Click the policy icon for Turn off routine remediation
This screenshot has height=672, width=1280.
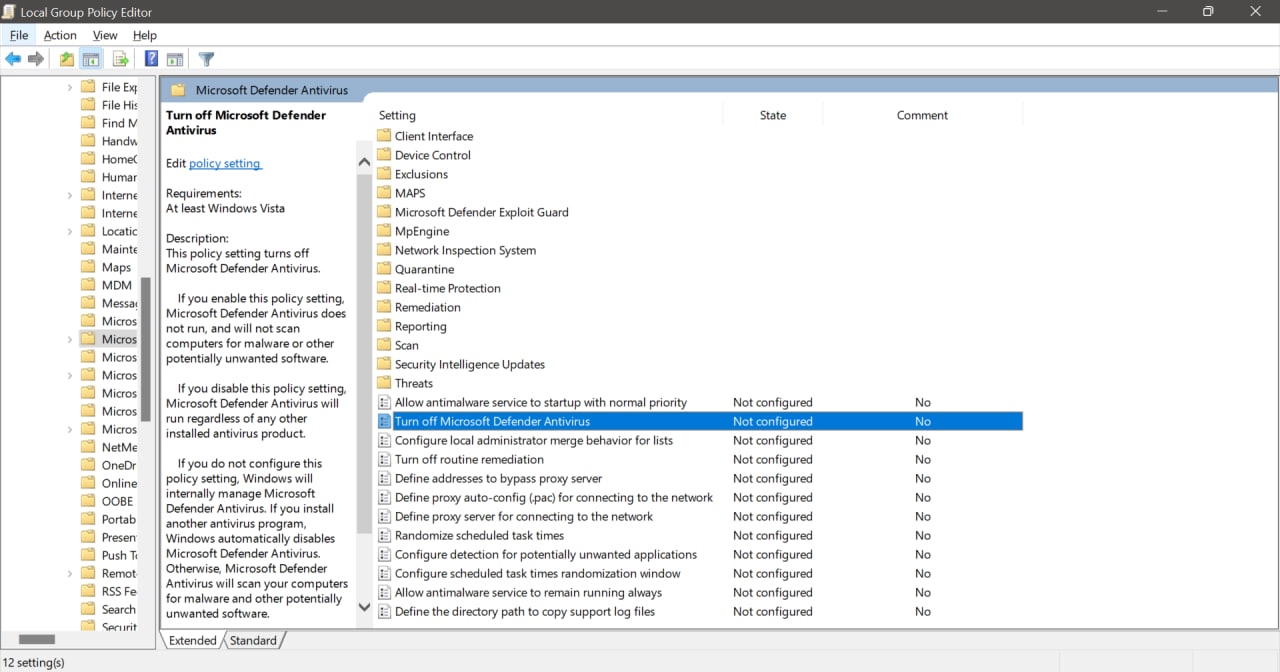[384, 459]
